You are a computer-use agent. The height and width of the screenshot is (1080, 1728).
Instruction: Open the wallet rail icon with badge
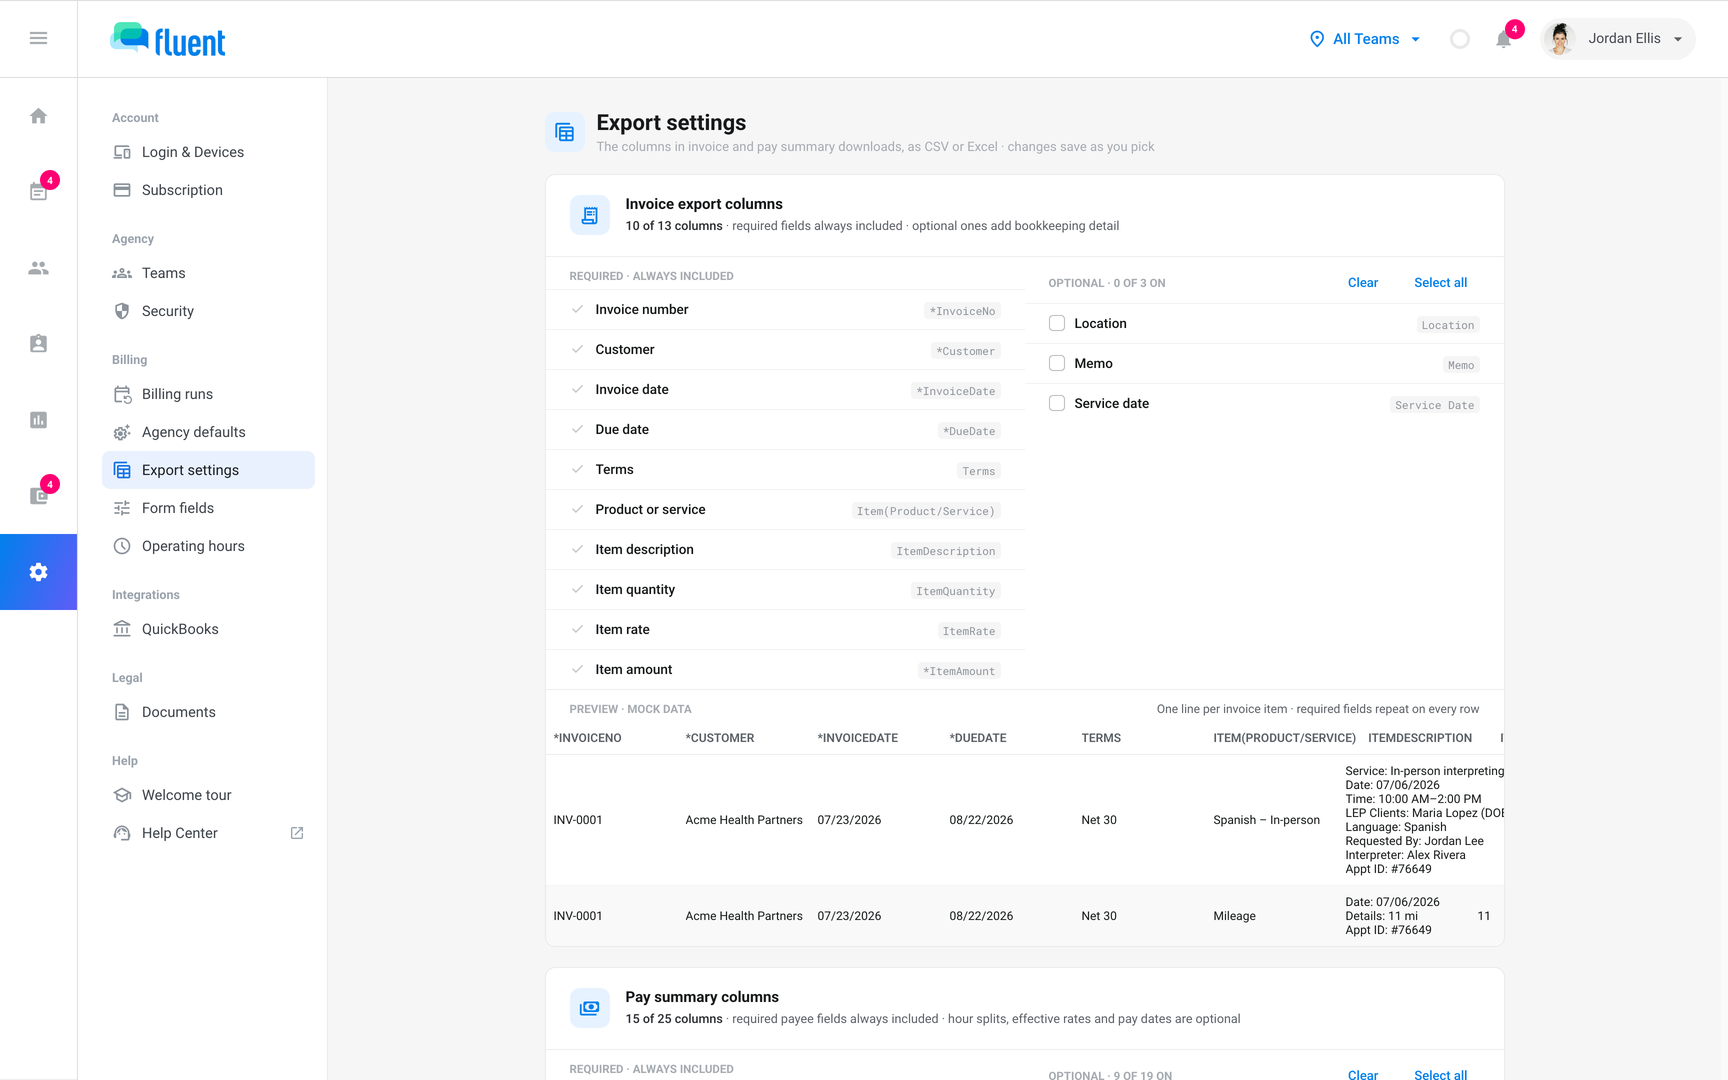click(38, 496)
